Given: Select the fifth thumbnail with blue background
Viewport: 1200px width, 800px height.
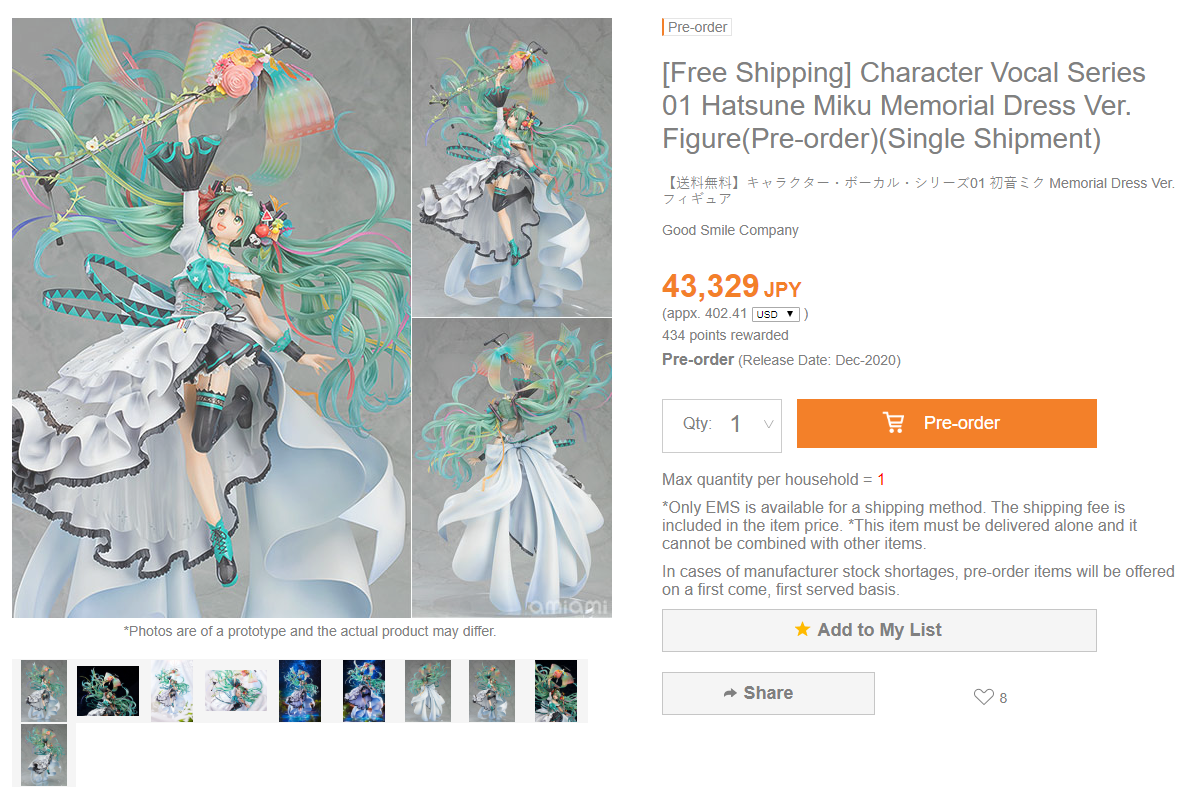Looking at the screenshot, I should (x=300, y=690).
